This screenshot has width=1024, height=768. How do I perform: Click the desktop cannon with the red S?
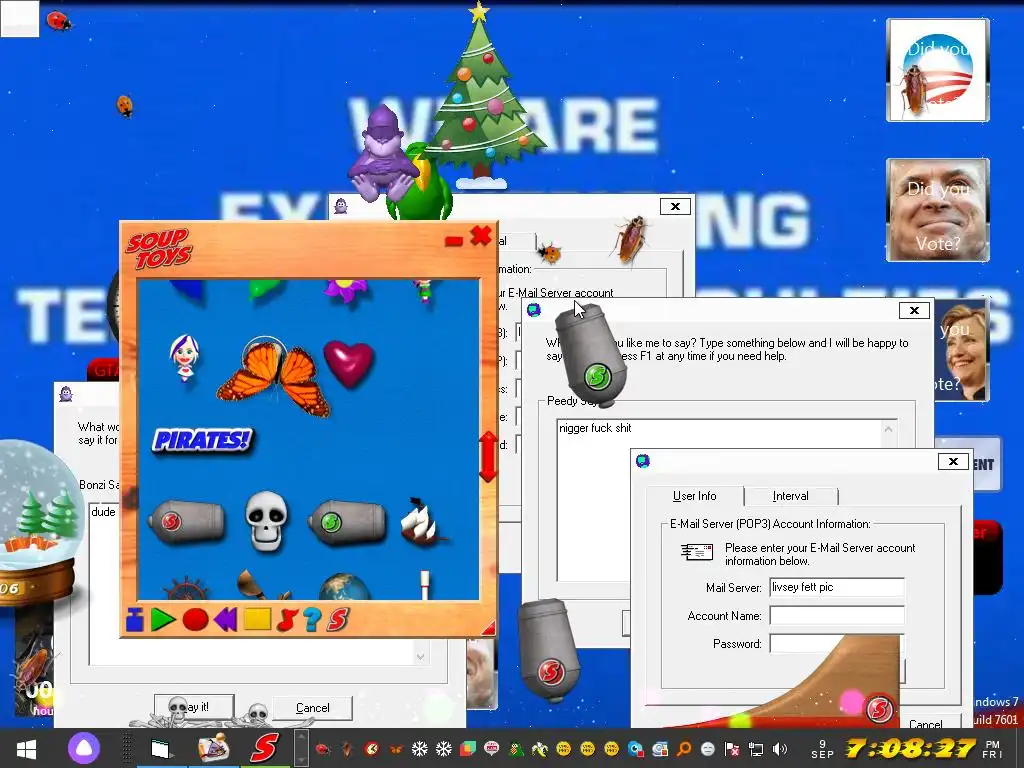coord(550,650)
